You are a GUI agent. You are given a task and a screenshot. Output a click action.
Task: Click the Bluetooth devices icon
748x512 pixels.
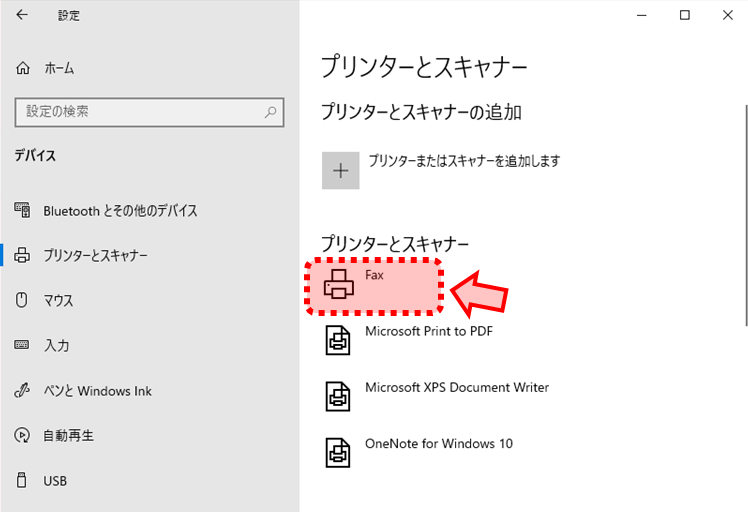23,210
